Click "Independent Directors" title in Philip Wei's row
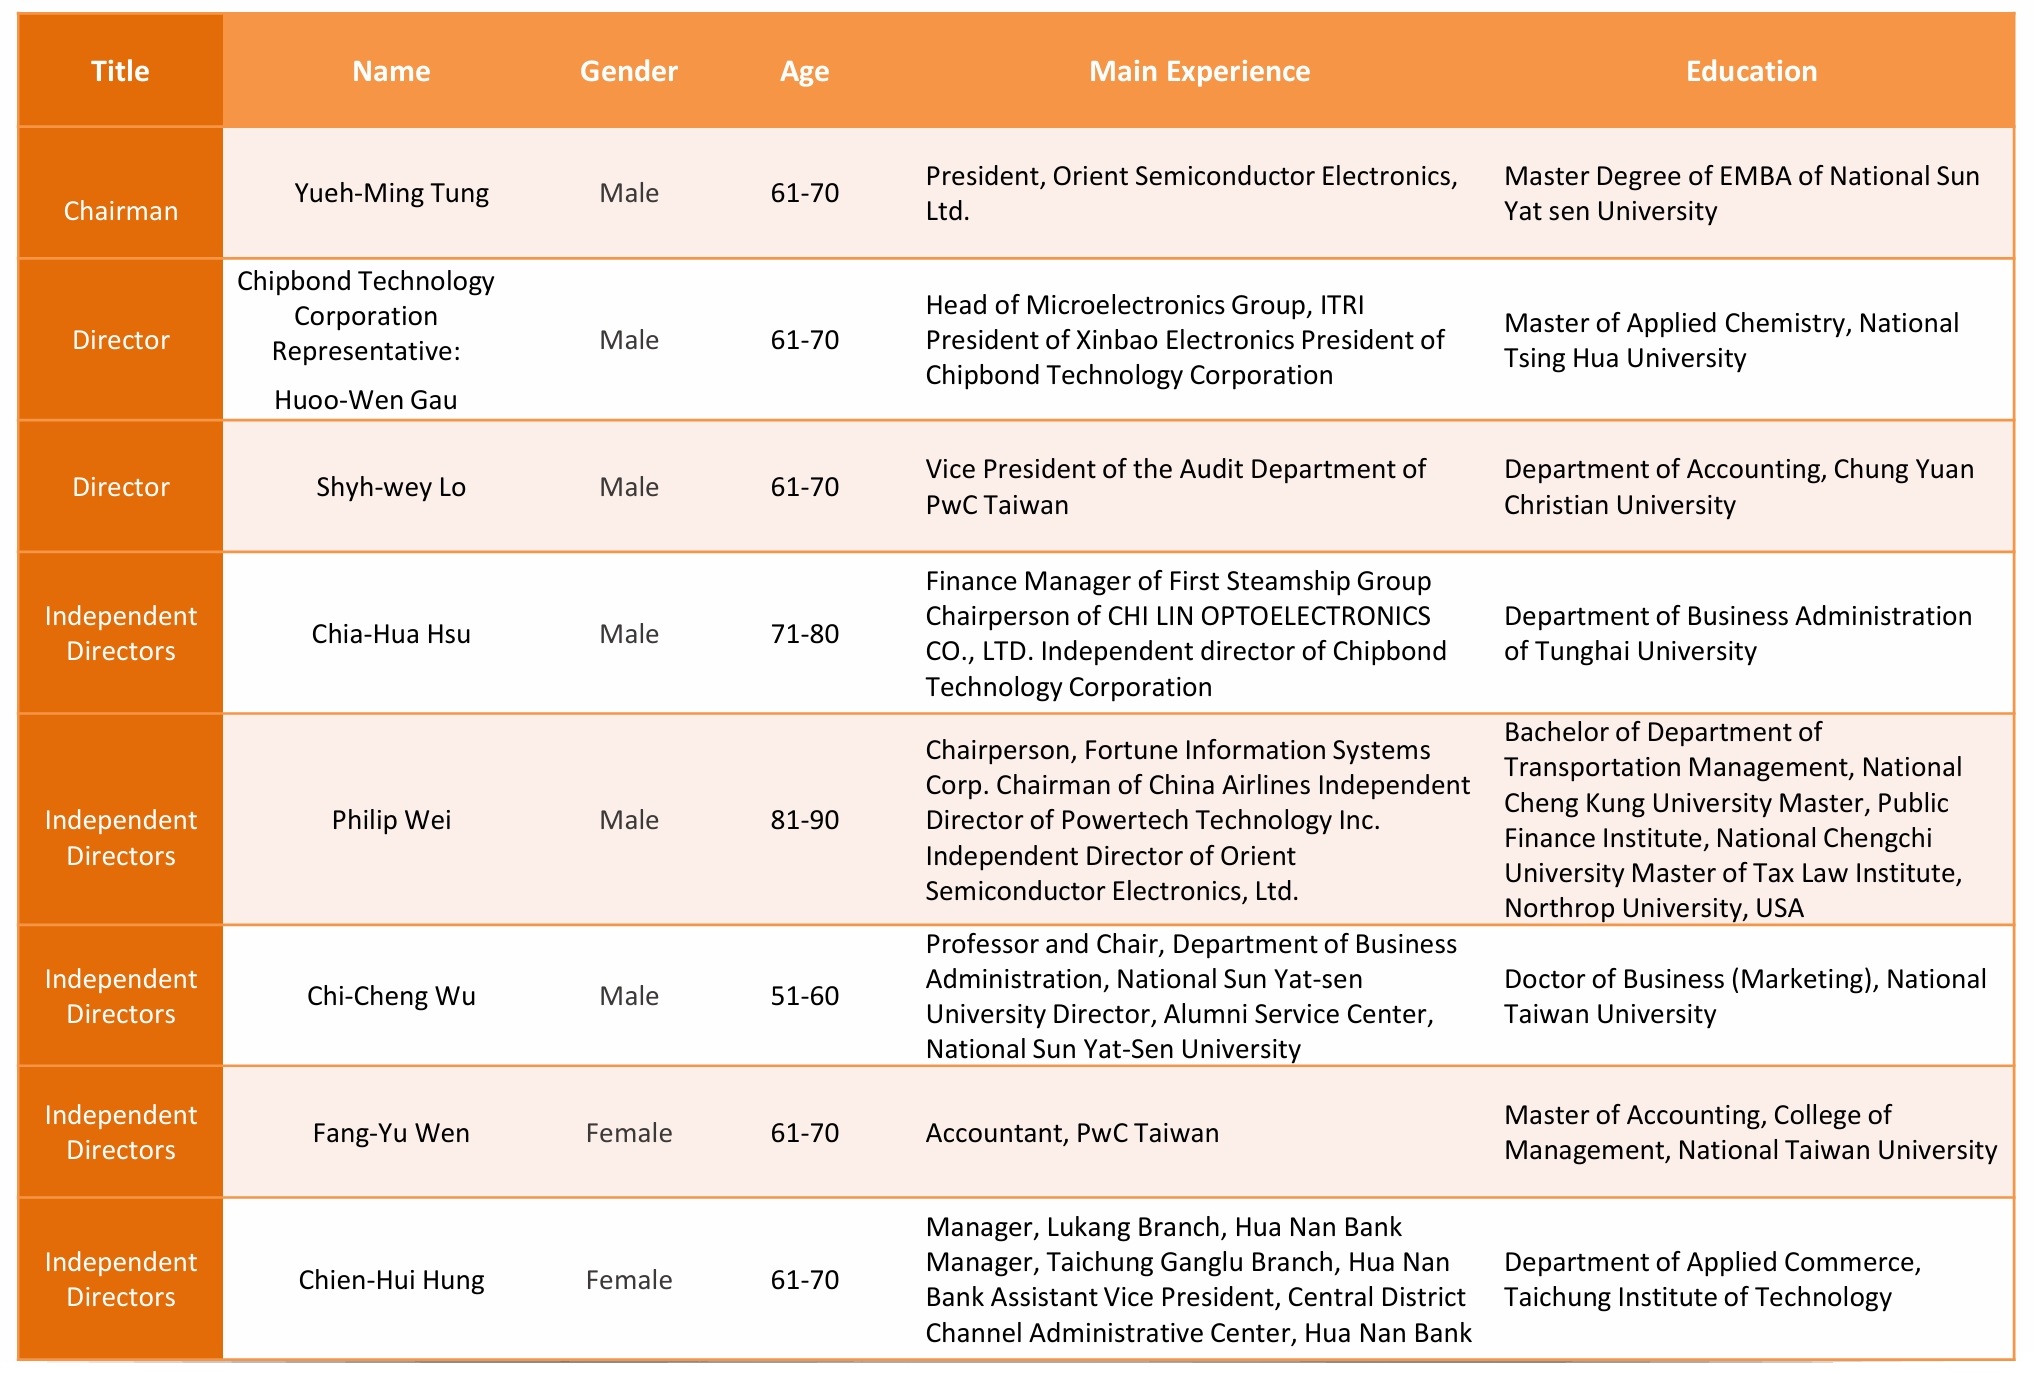This screenshot has width=2033, height=1373. point(121,838)
